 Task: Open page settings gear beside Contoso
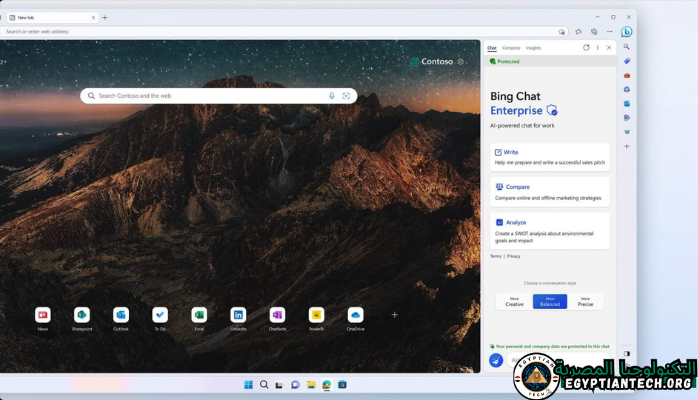(461, 61)
